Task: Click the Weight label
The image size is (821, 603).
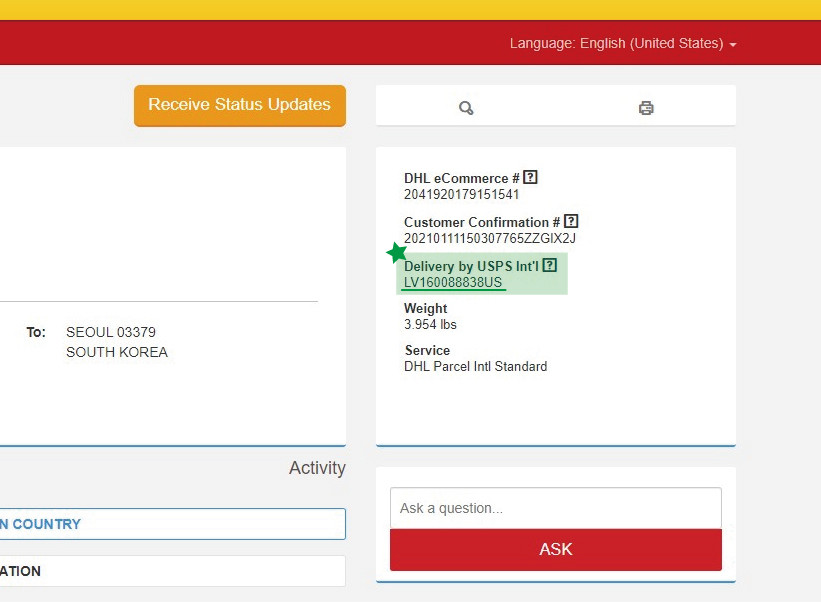Action: point(426,308)
